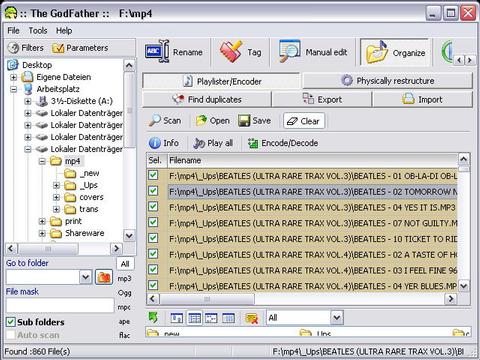
Task: Launch Encode/Decode
Action: (283, 143)
